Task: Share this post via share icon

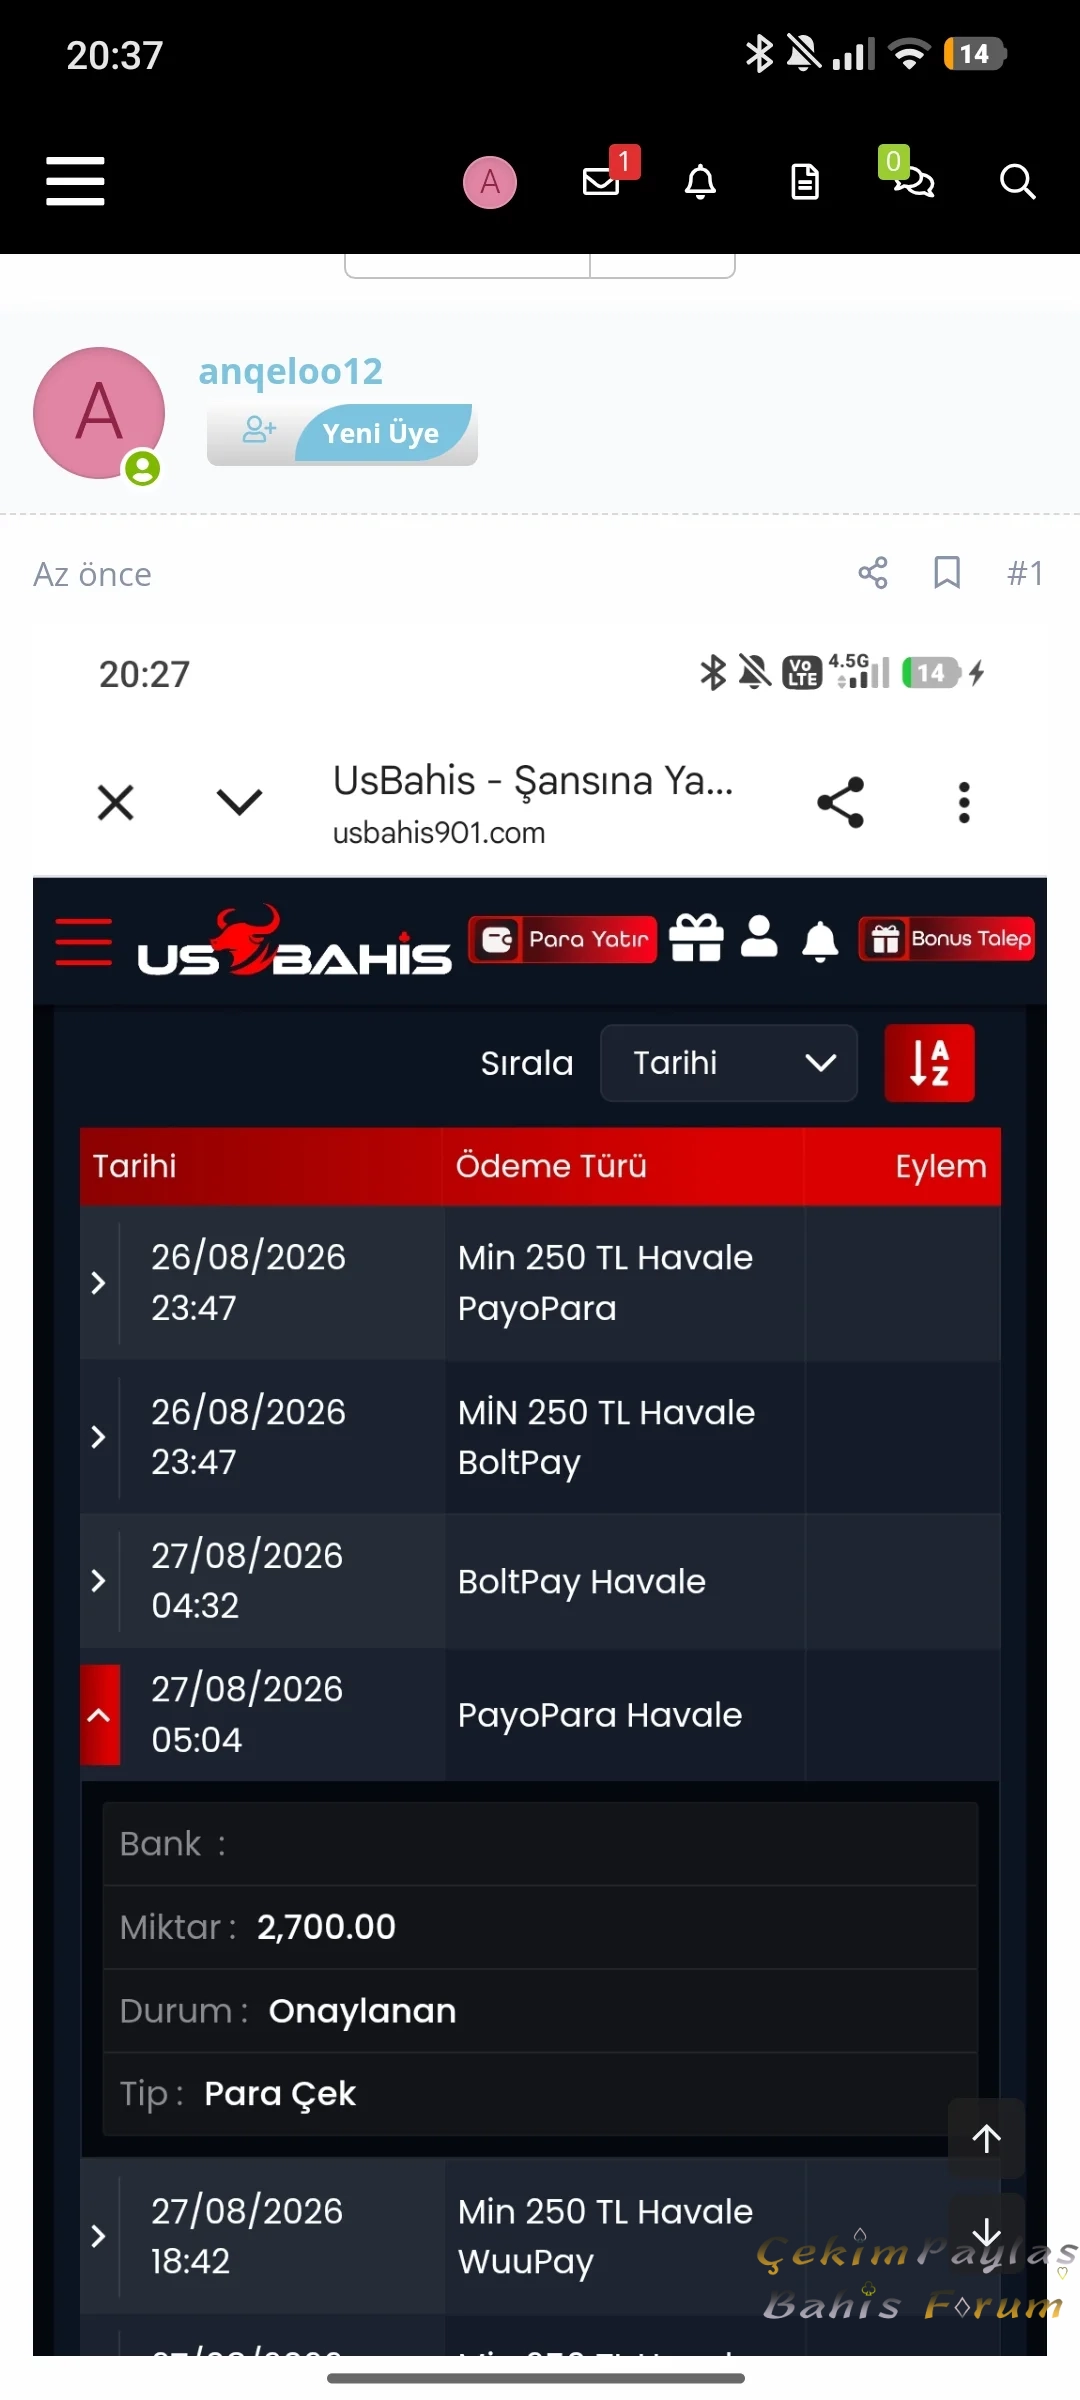Action: pos(873,573)
